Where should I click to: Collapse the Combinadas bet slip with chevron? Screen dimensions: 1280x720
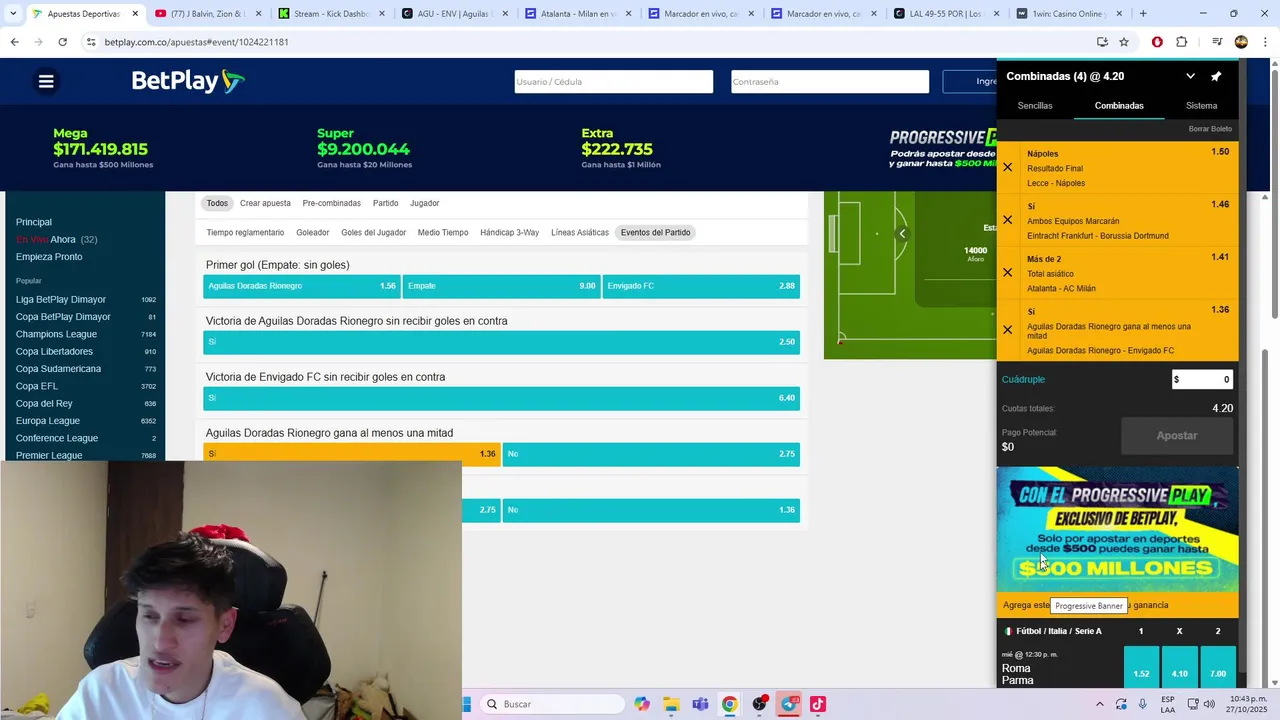point(1190,76)
